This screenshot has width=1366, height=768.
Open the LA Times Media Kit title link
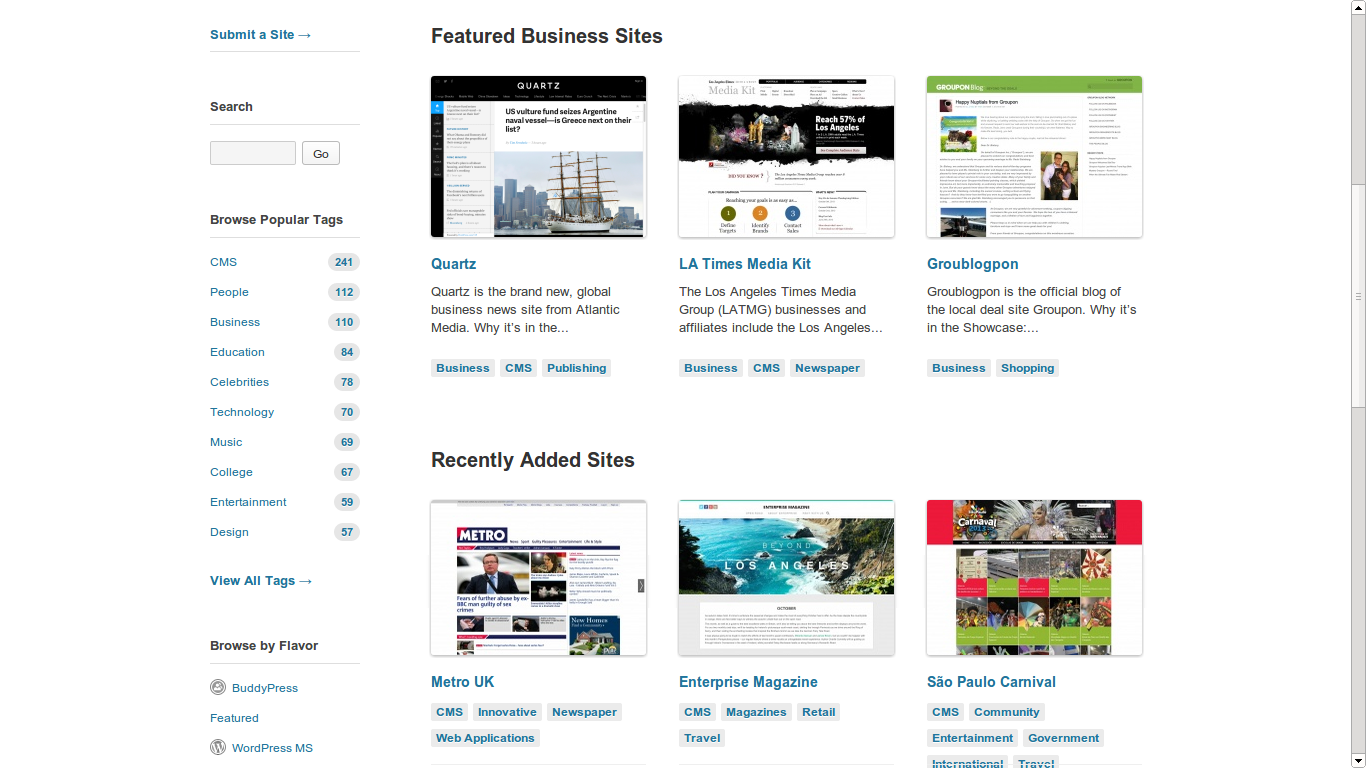[745, 264]
